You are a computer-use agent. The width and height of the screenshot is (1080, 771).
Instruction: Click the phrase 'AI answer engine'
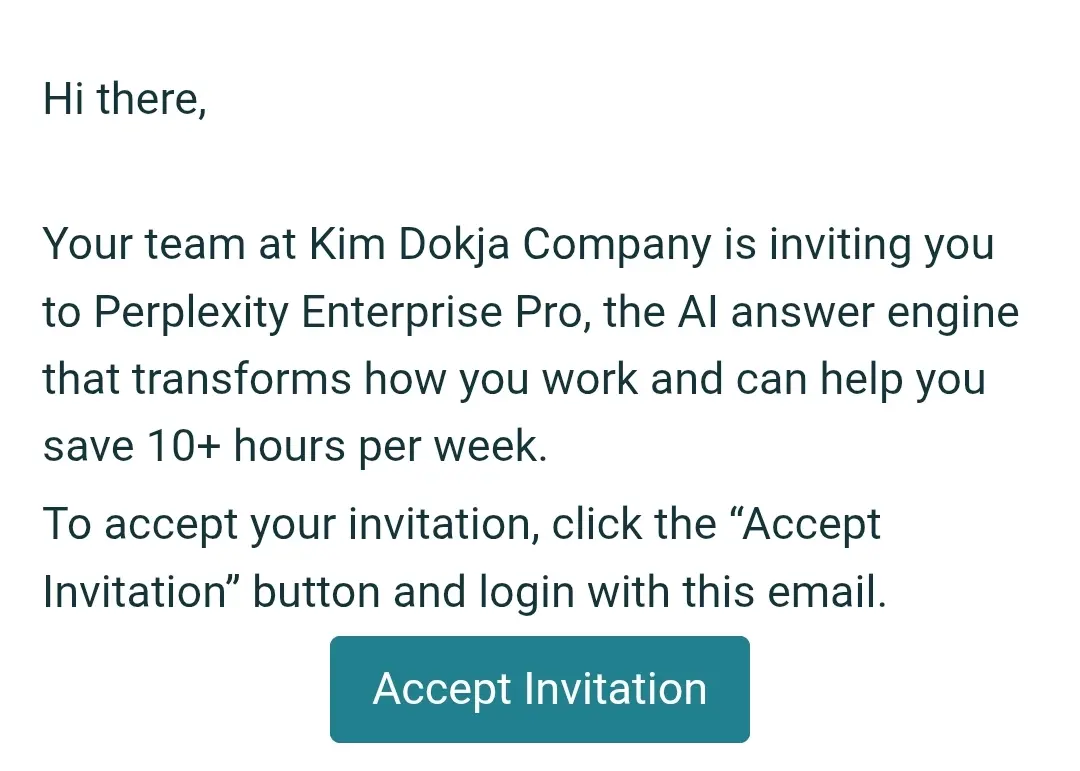click(848, 312)
